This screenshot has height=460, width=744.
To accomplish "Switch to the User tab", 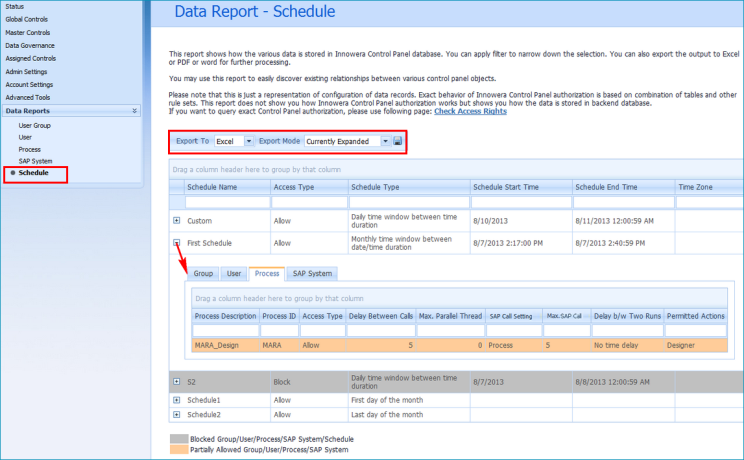I will tap(233, 273).
